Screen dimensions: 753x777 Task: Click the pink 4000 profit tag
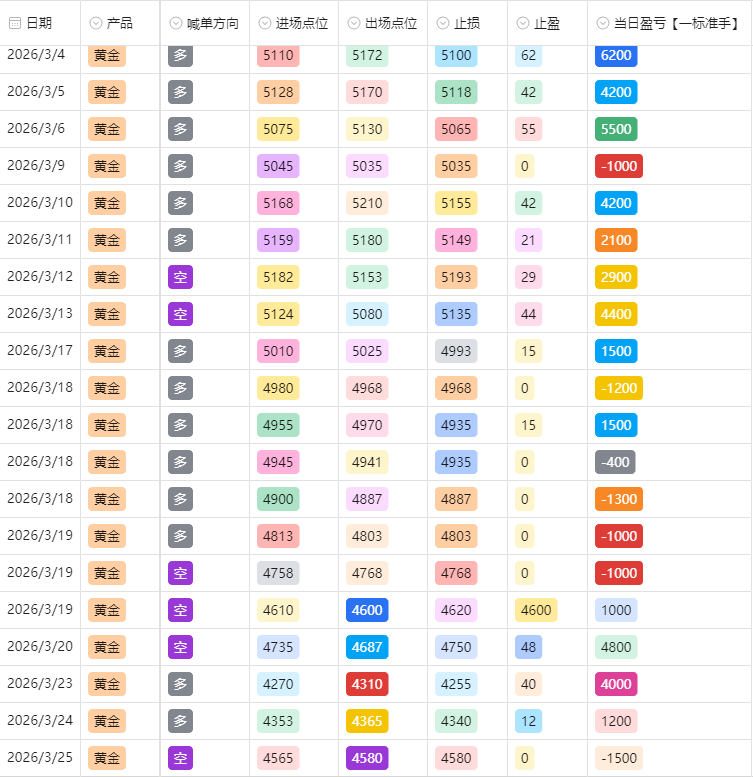[616, 684]
